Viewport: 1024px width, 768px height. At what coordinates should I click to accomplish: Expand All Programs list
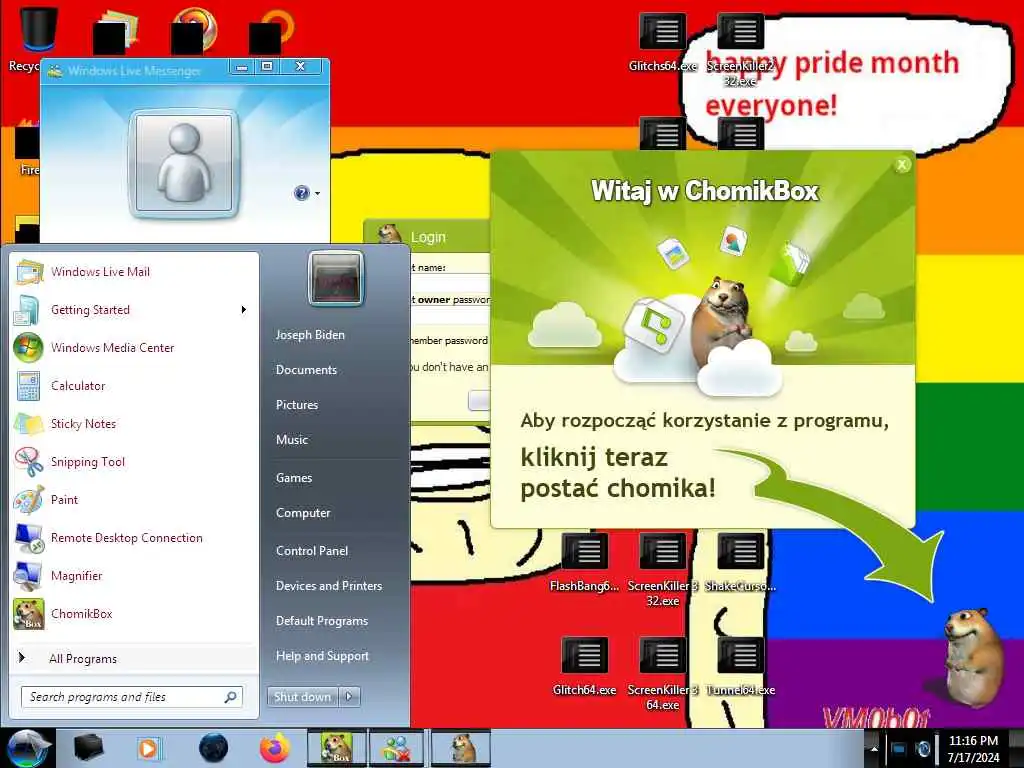tap(83, 658)
